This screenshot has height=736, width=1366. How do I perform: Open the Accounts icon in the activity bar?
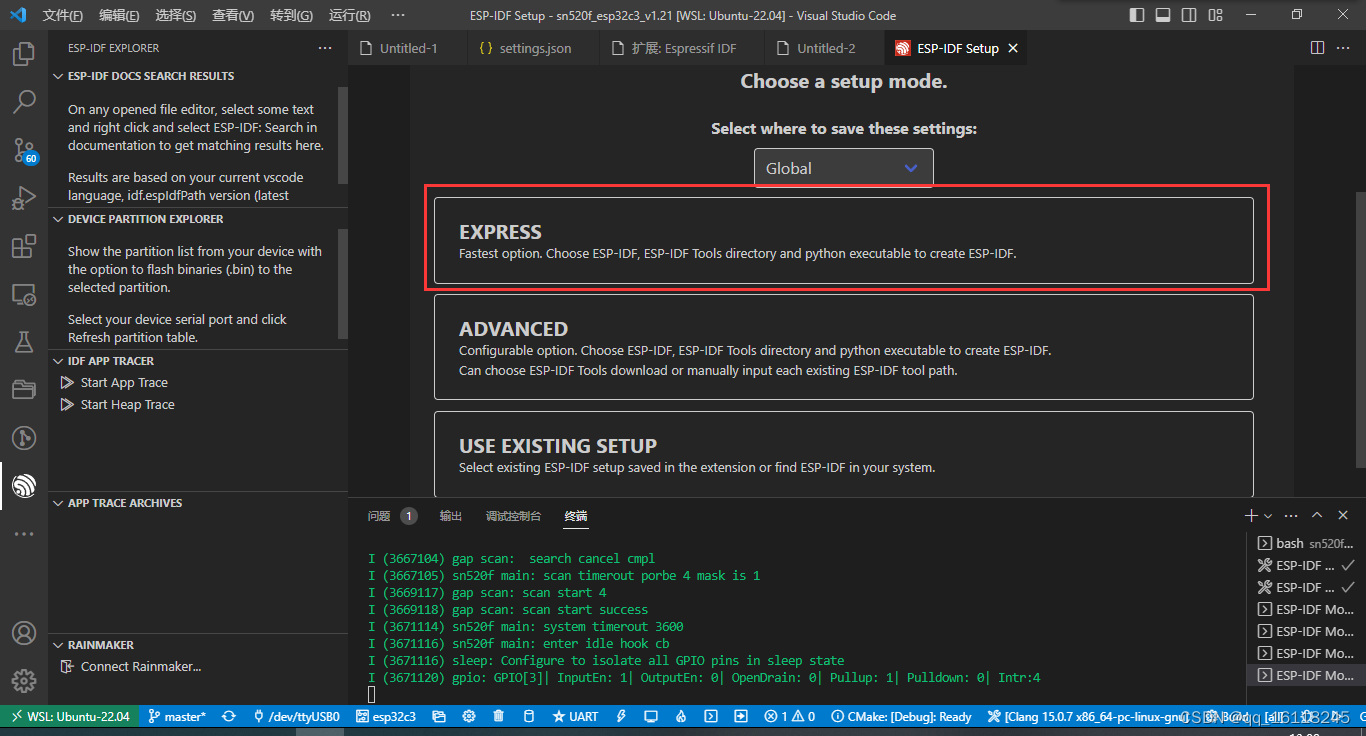[24, 634]
